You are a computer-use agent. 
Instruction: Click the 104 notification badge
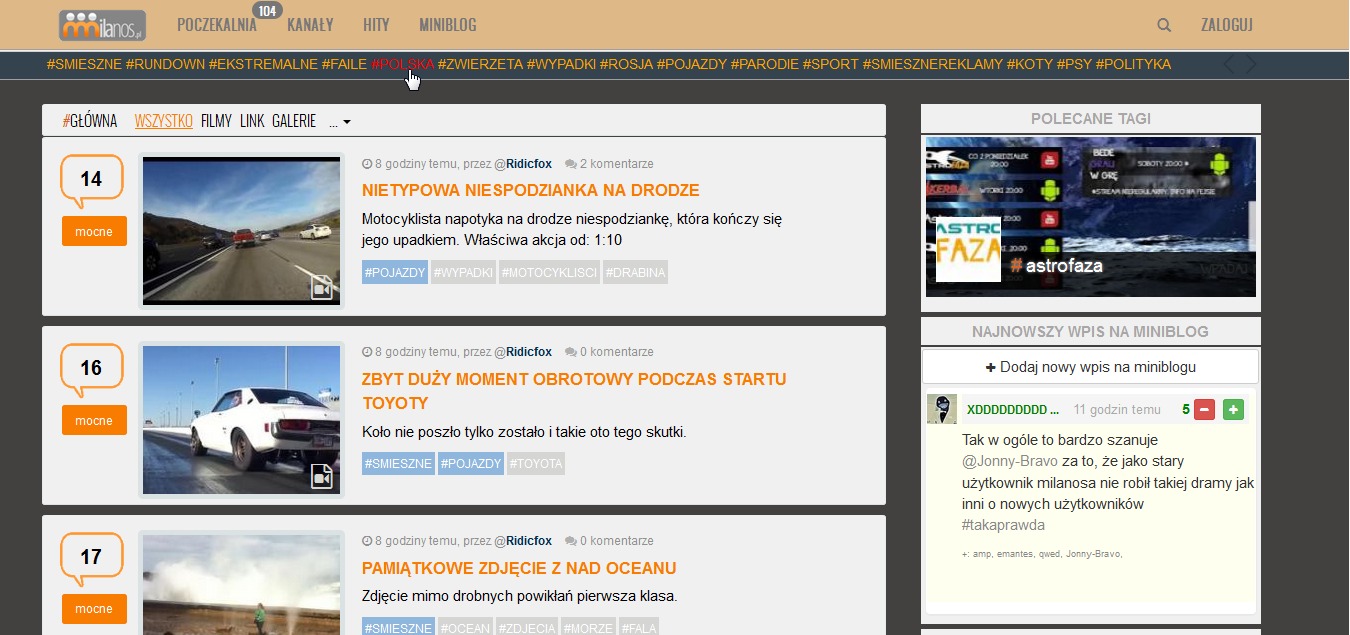point(266,11)
